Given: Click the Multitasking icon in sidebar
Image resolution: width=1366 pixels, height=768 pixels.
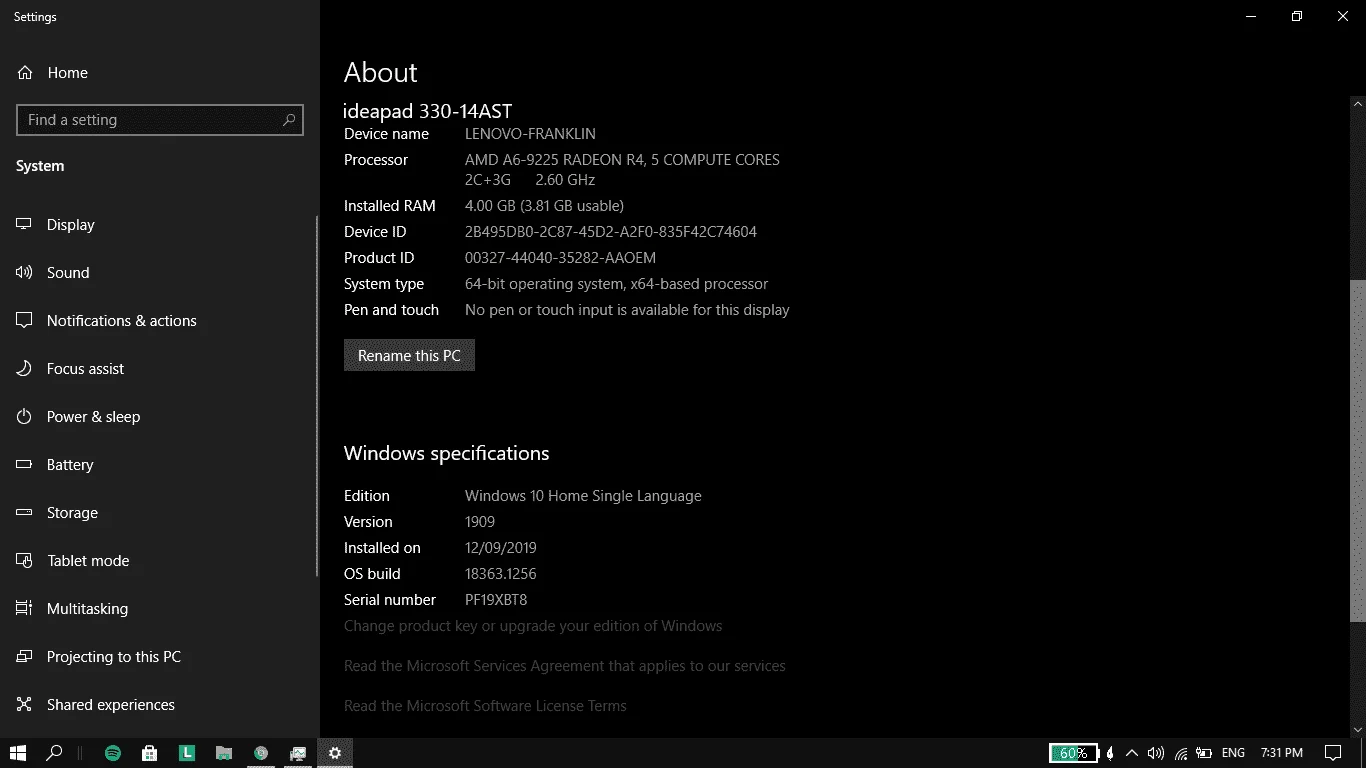Looking at the screenshot, I should 24,609.
